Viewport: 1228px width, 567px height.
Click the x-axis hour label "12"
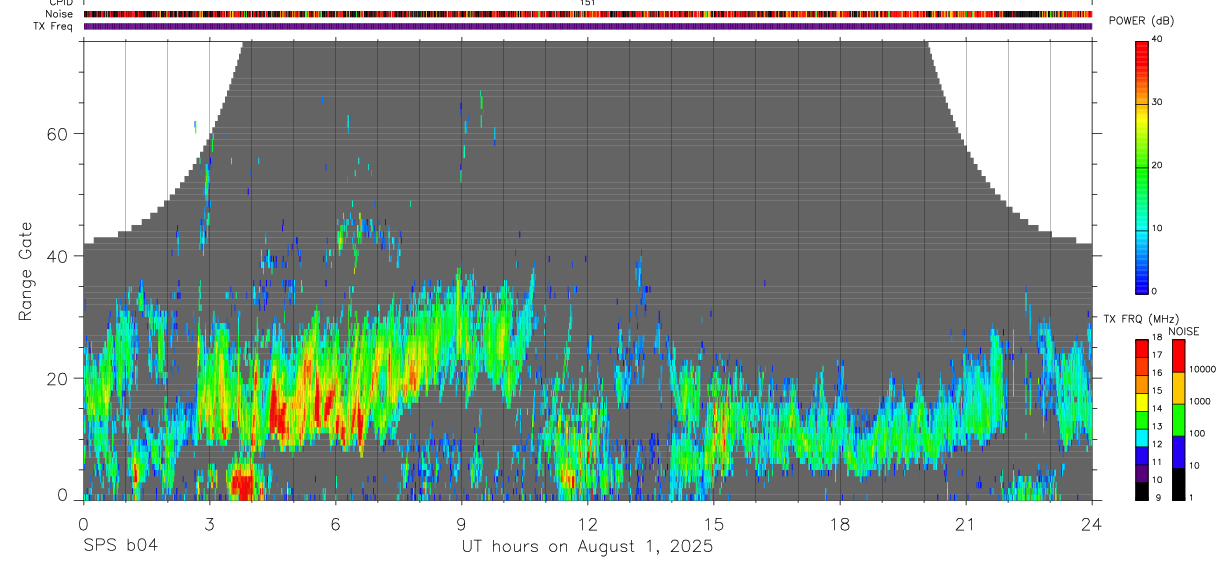tap(588, 523)
